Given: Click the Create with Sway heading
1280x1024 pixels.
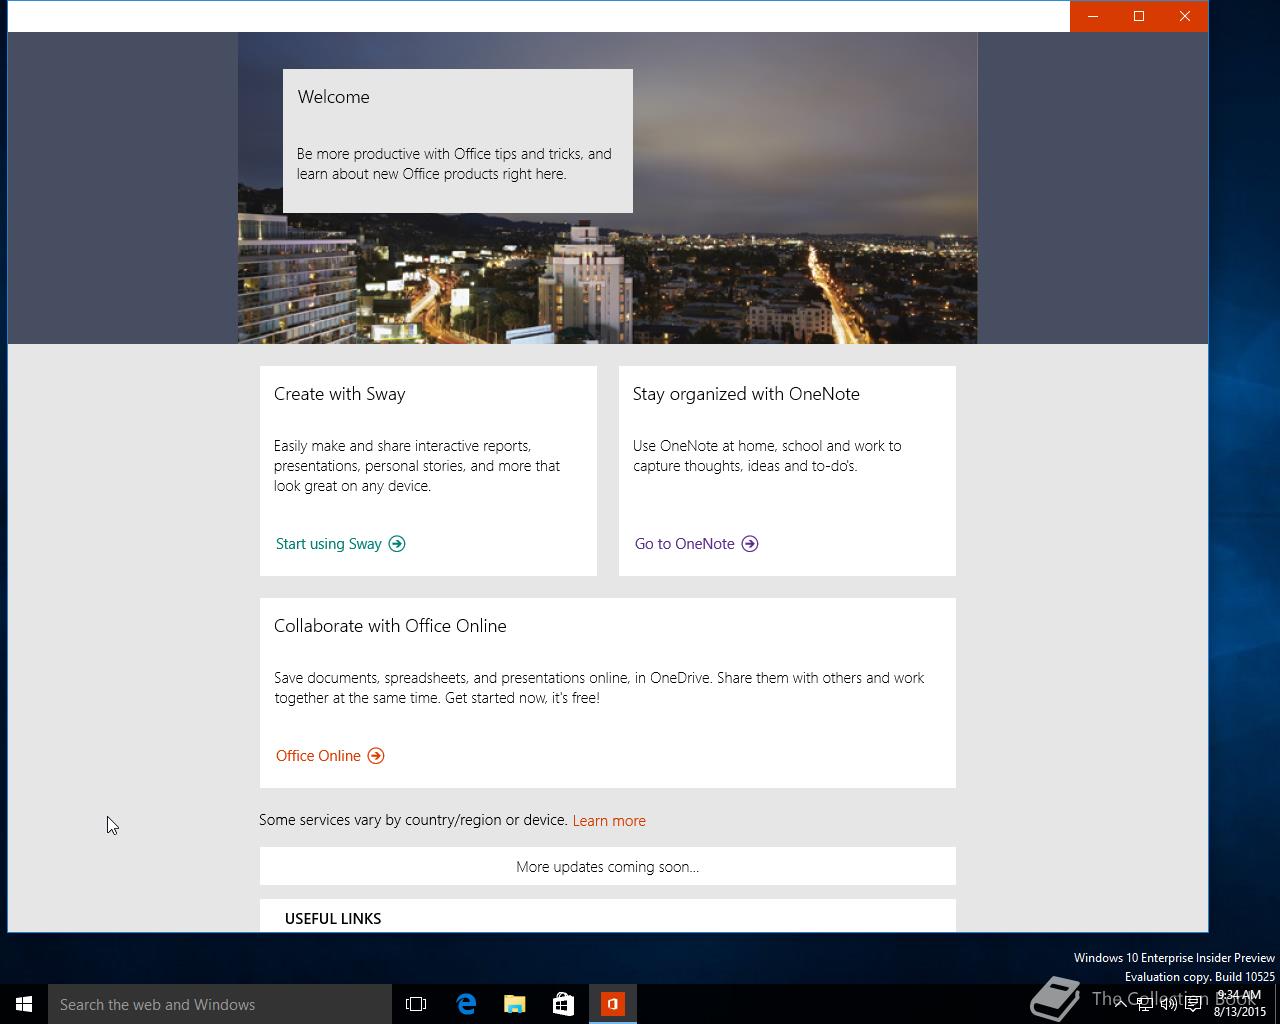Looking at the screenshot, I should 340,394.
